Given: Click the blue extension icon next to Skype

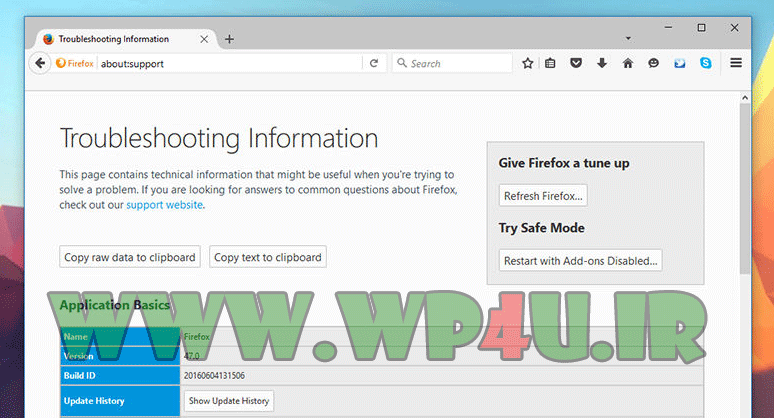Looking at the screenshot, I should click(680, 63).
